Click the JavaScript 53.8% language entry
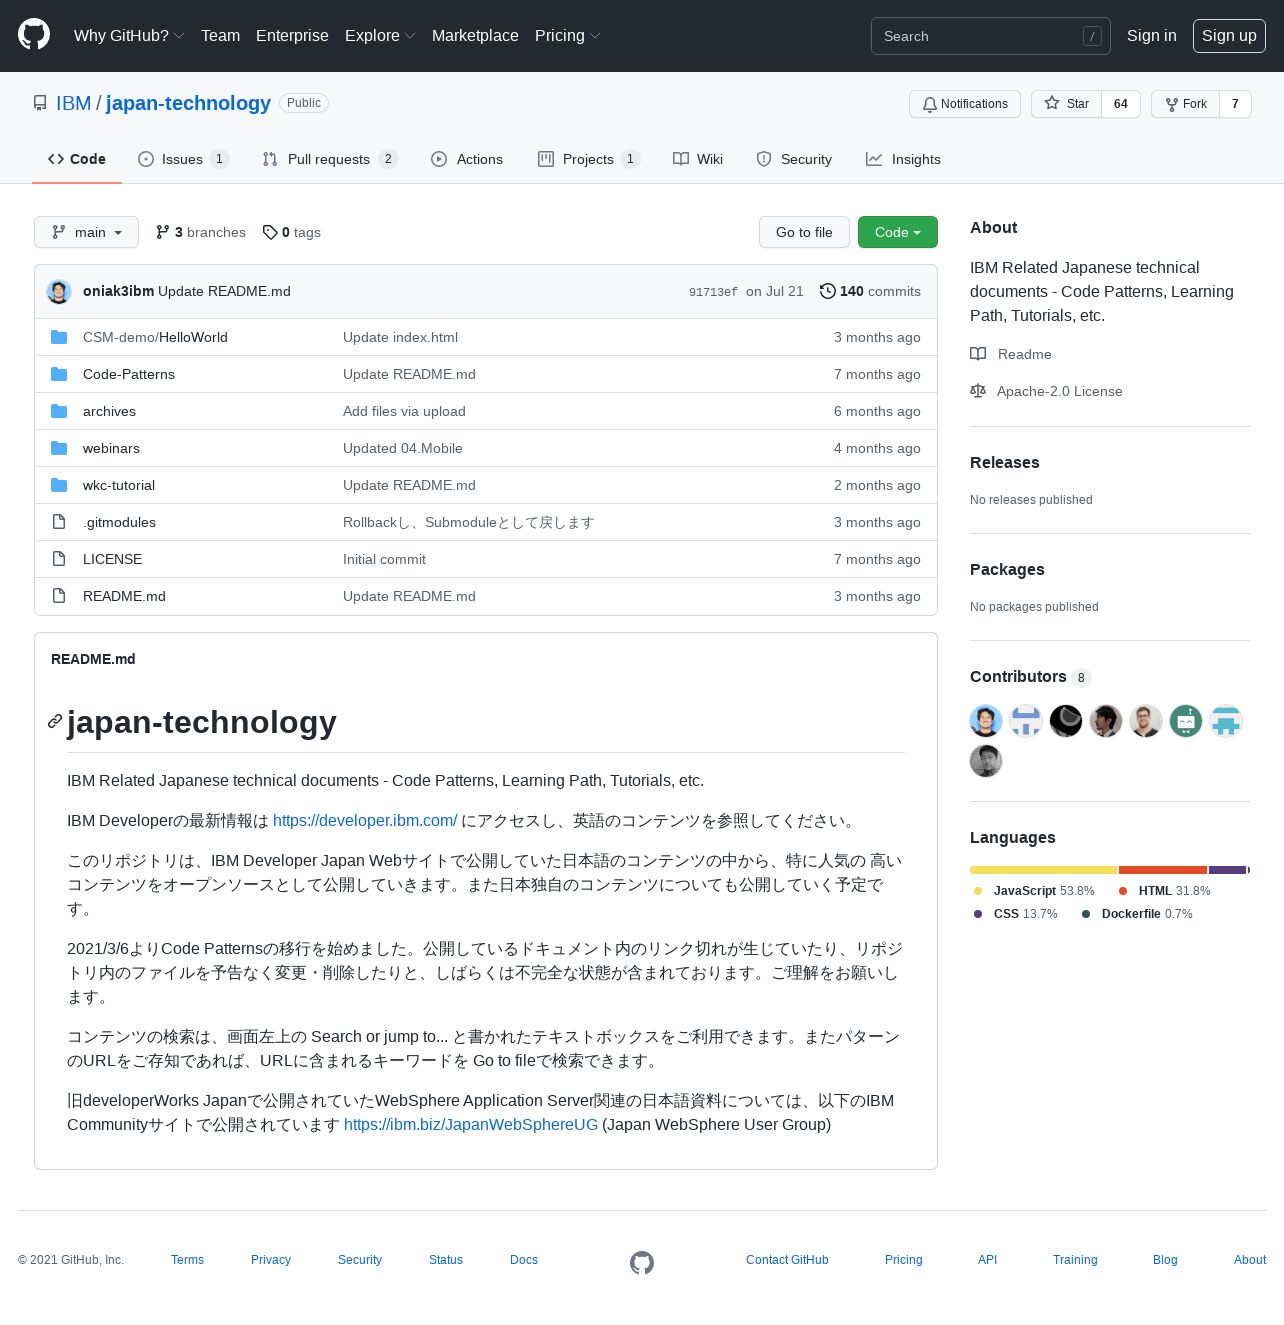 tap(1034, 890)
